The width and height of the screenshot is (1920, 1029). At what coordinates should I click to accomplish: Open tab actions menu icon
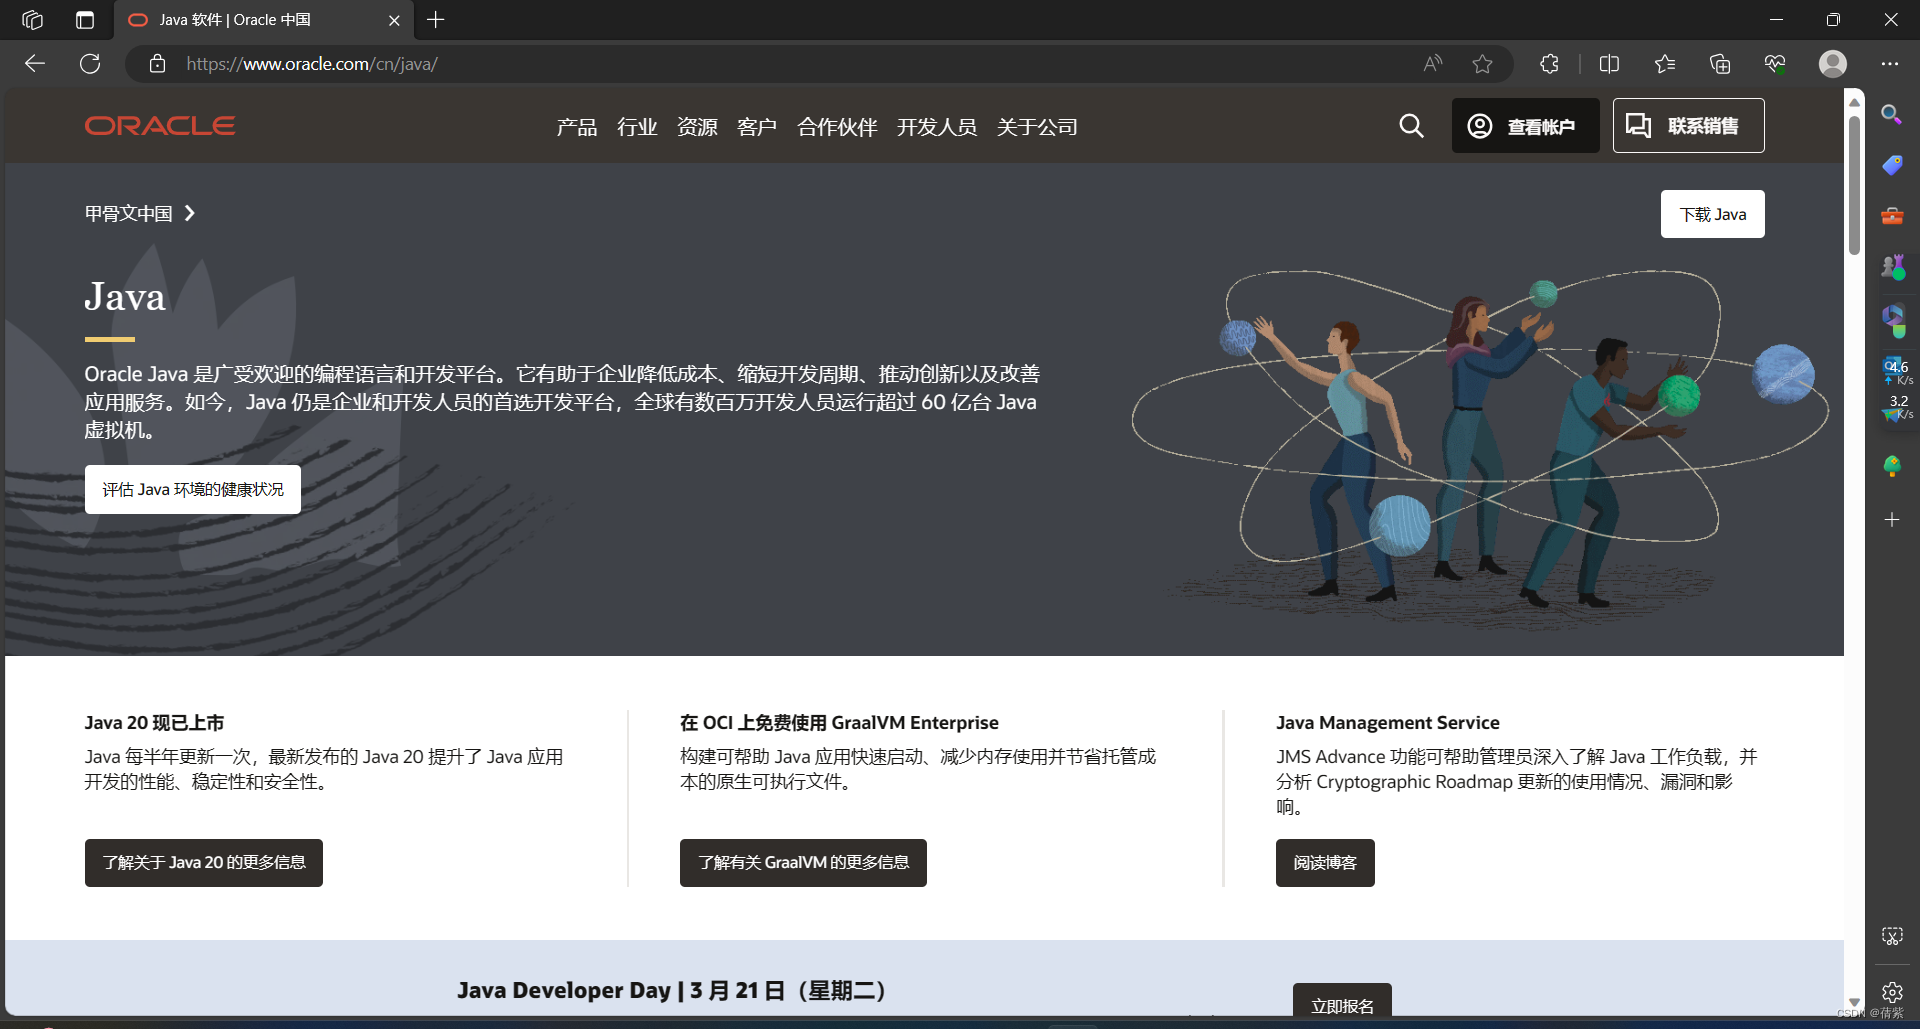tap(85, 20)
